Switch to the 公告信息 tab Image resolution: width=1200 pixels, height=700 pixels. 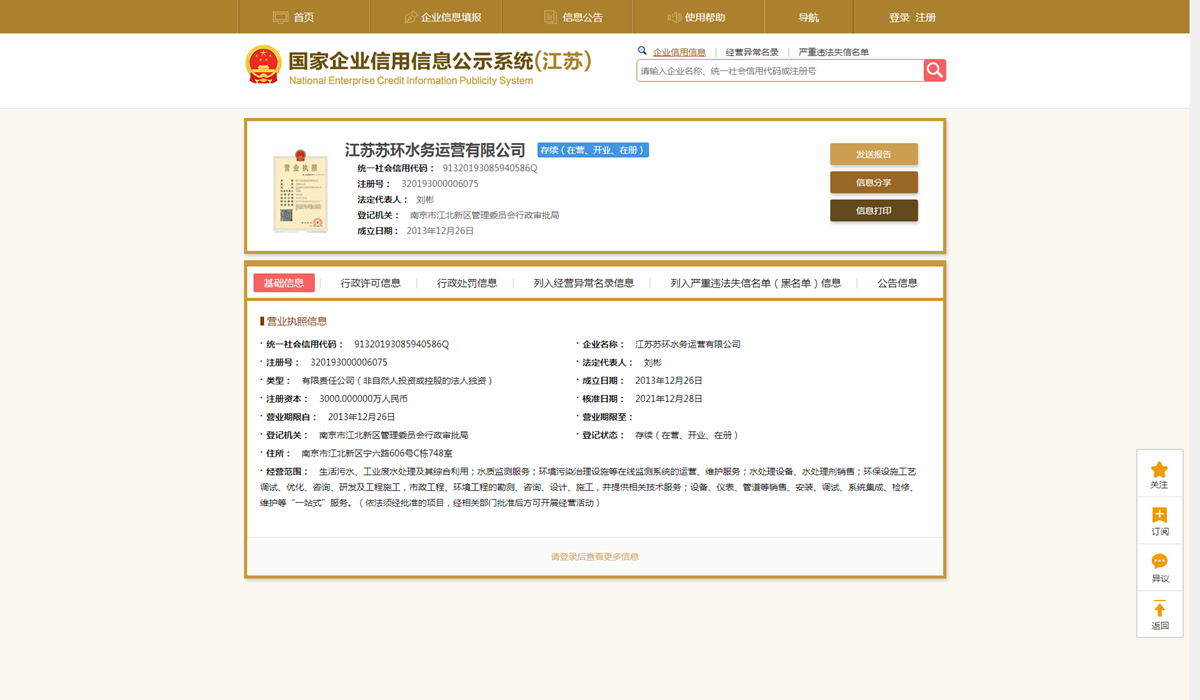coord(897,283)
